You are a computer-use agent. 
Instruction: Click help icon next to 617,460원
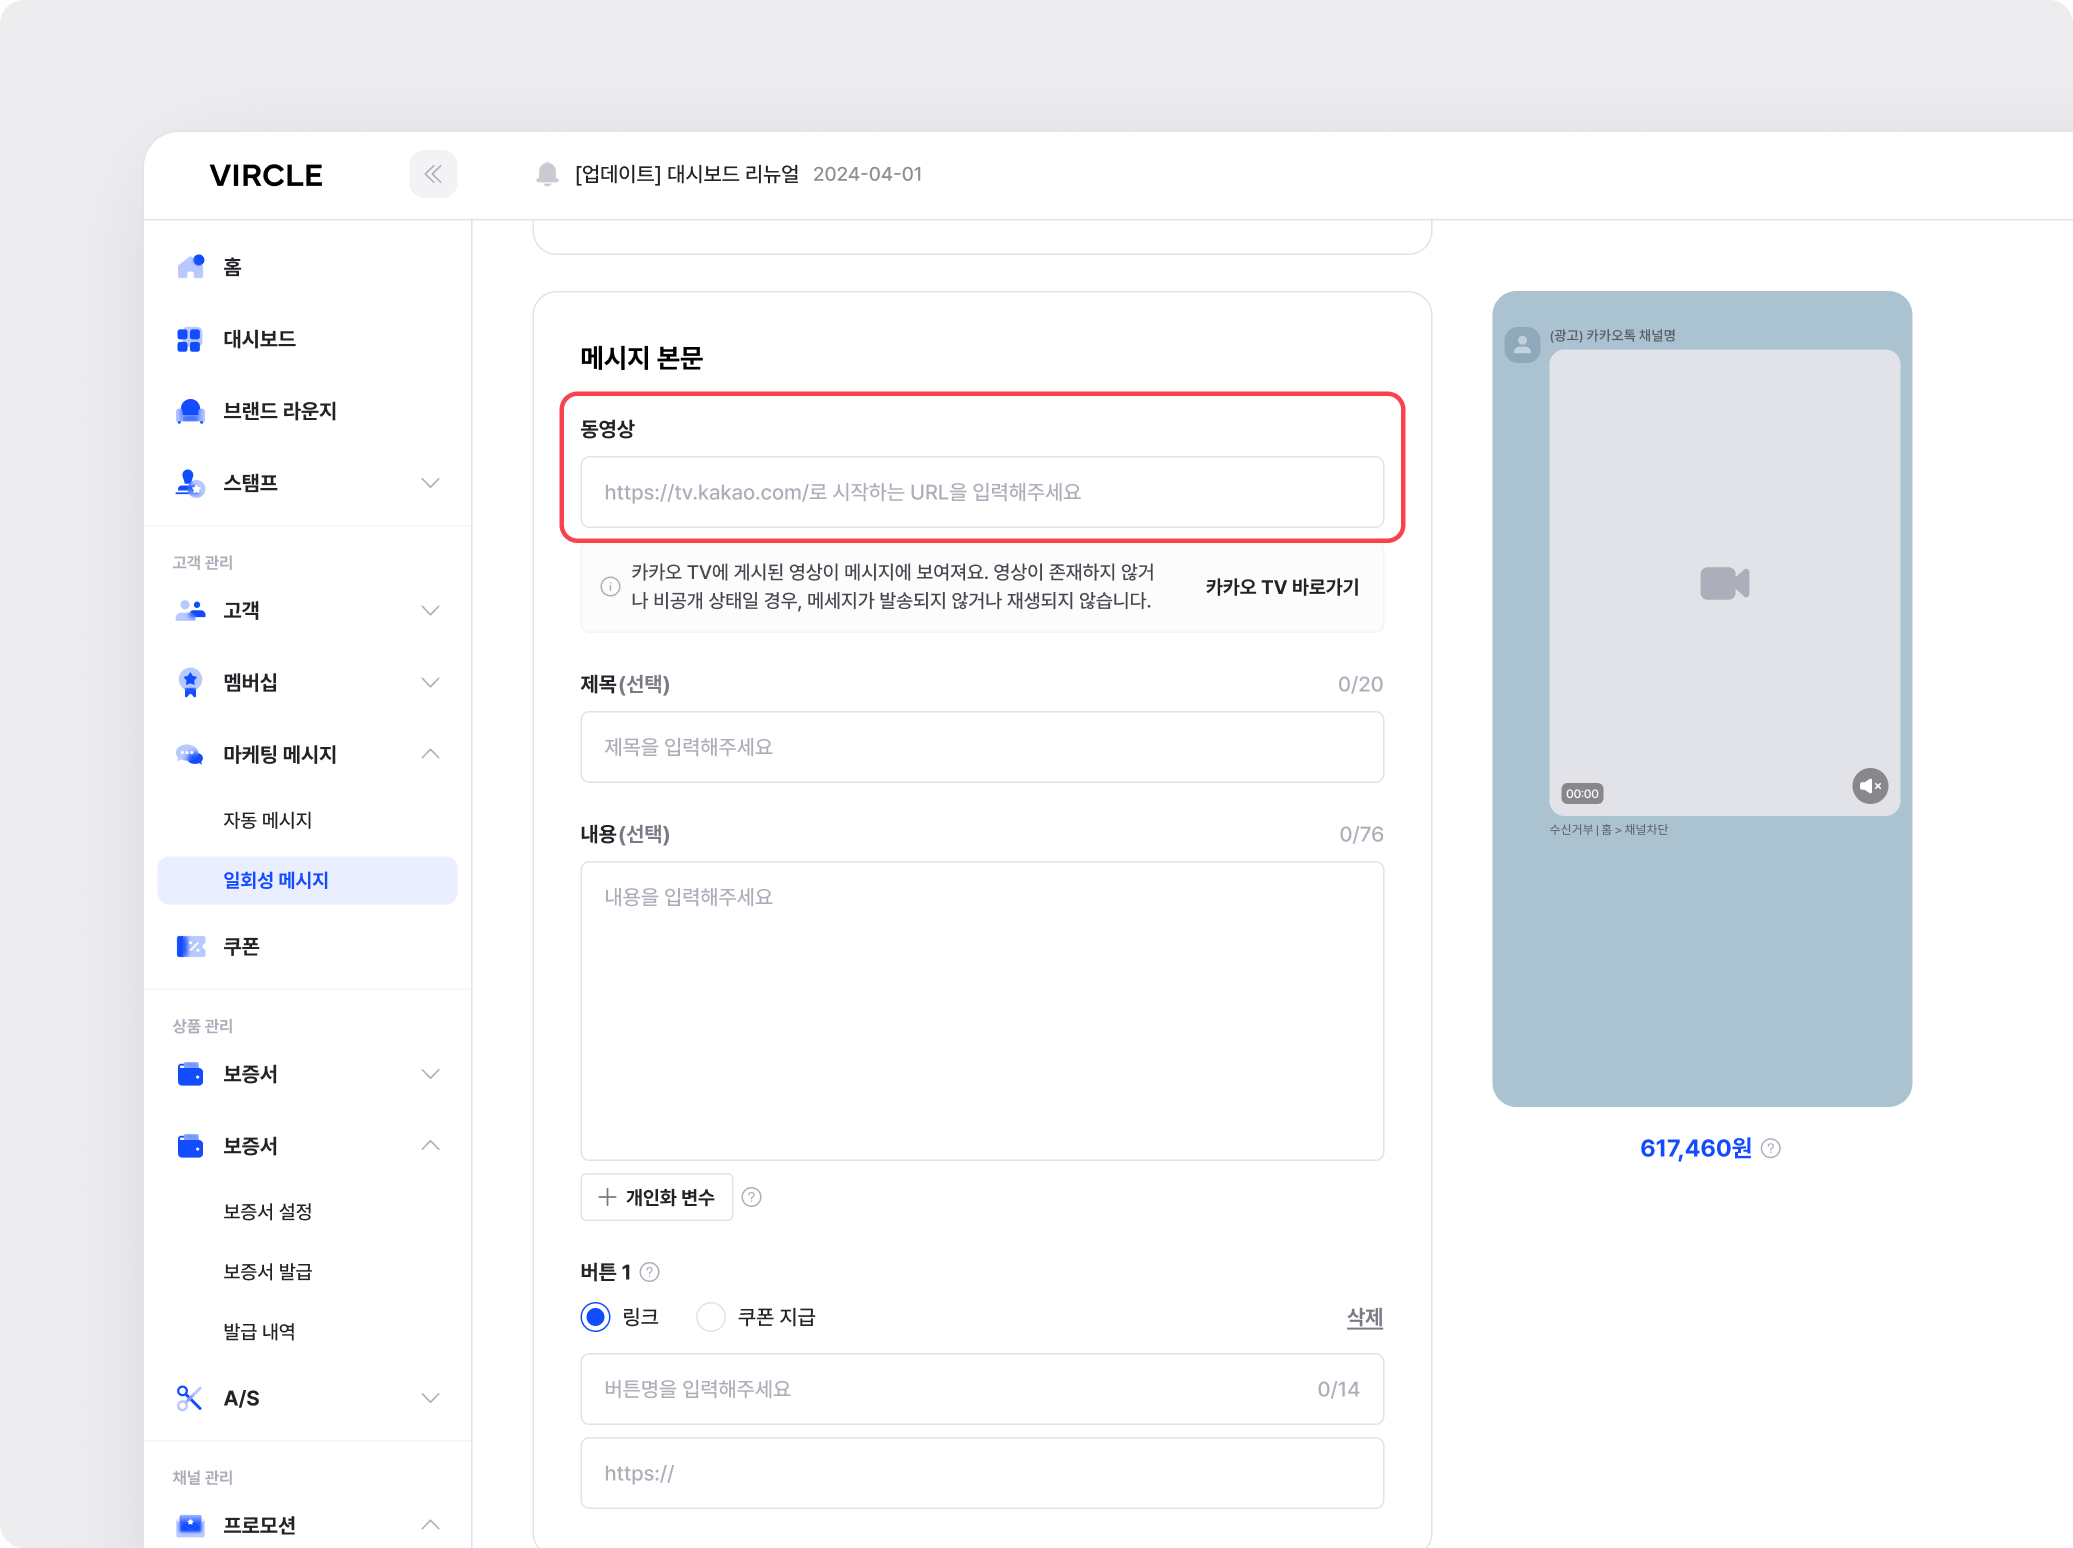tap(1771, 1148)
